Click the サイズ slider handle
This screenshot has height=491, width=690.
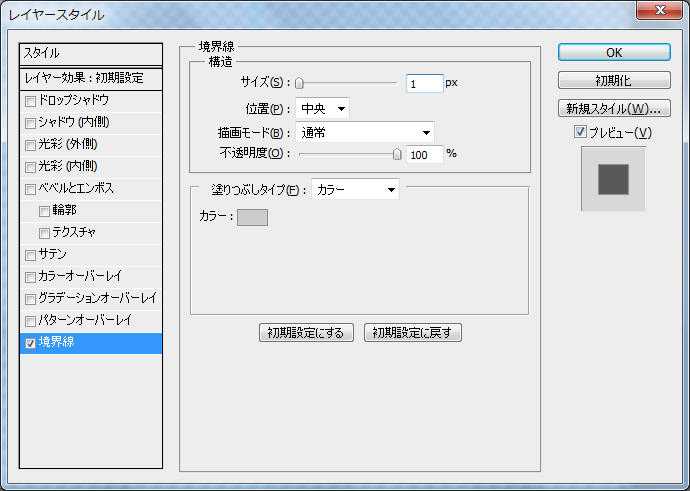(299, 83)
